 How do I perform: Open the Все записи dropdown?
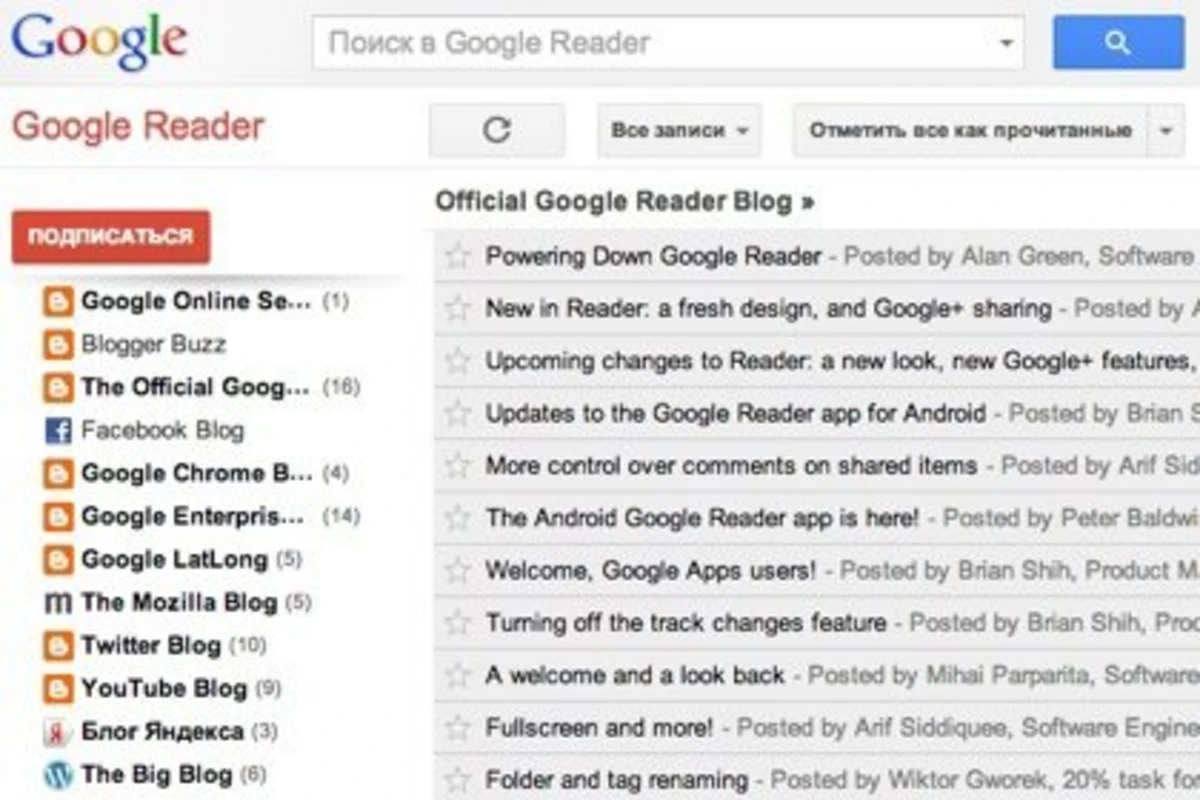pos(679,130)
